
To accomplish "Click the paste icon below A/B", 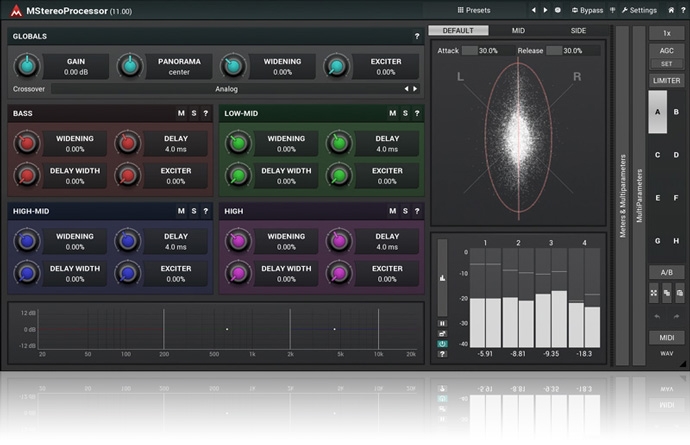I will (680, 293).
